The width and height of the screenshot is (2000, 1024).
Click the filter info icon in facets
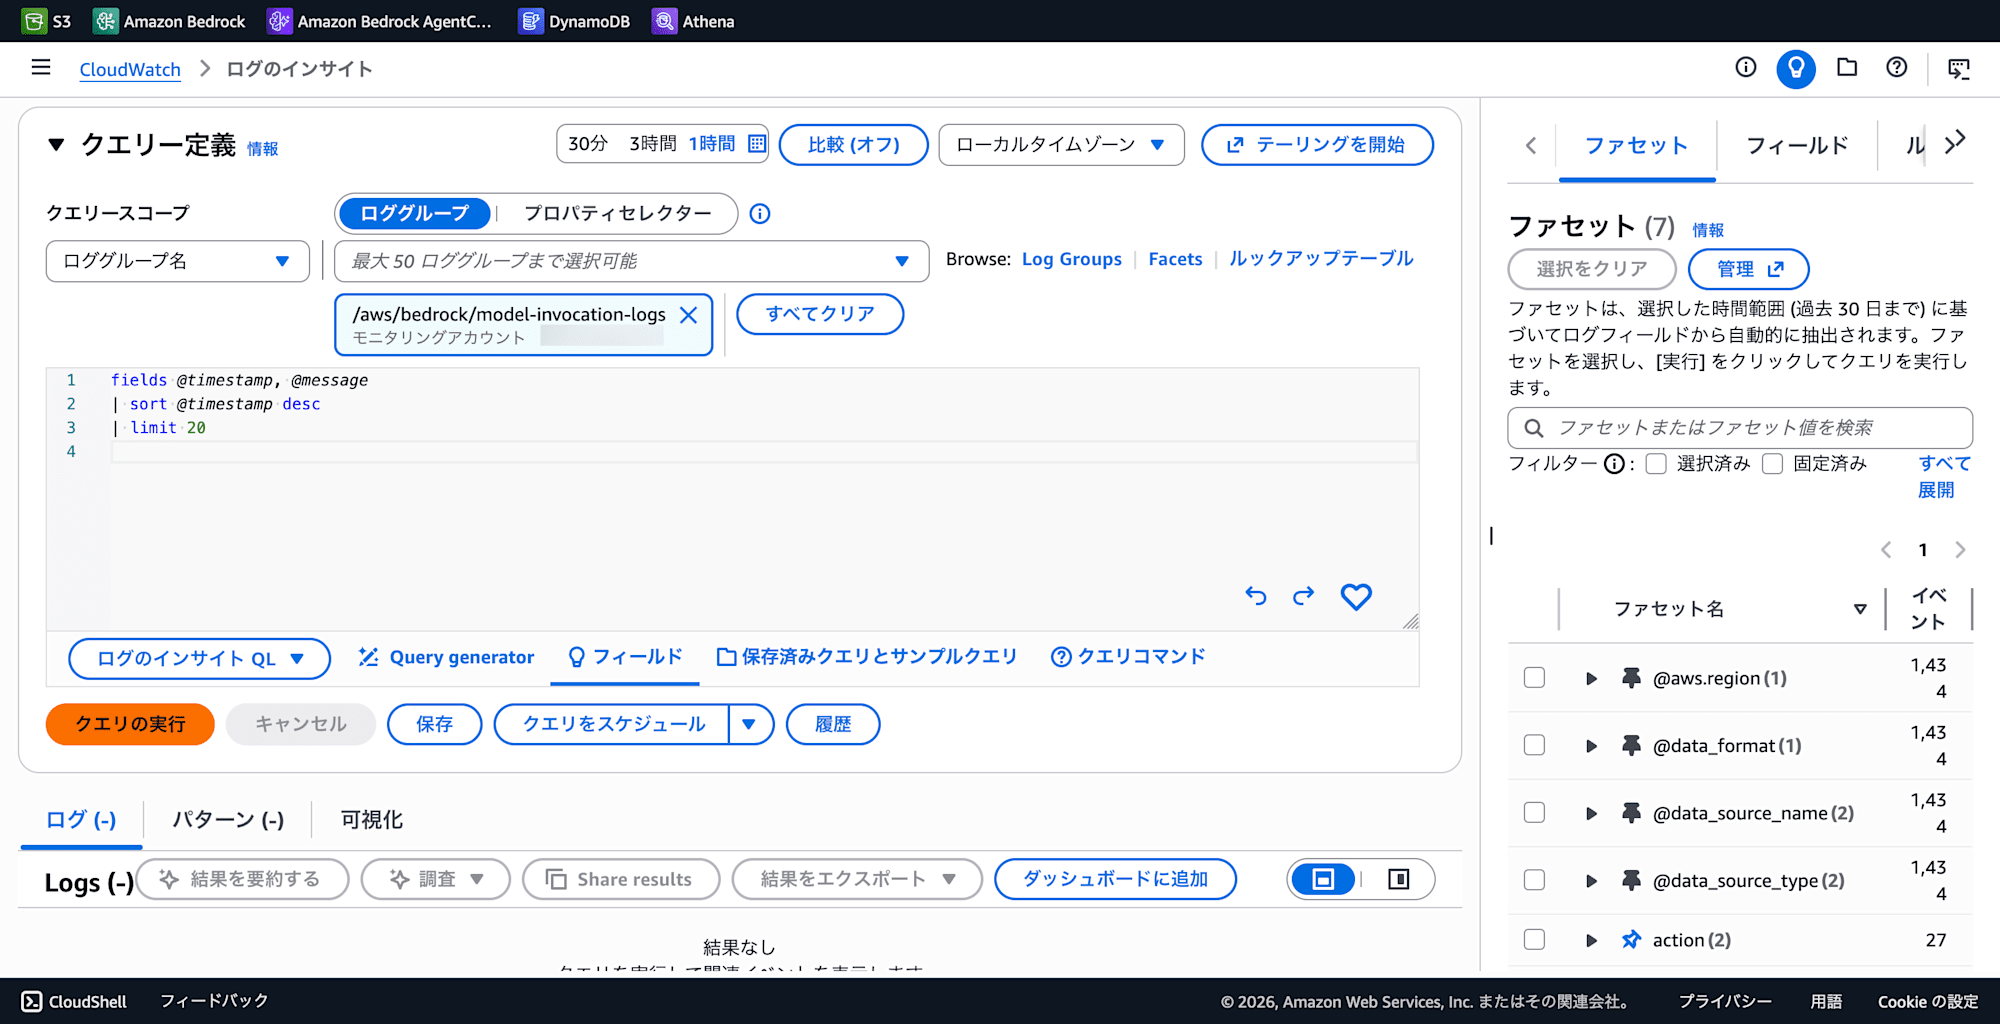pos(1614,464)
